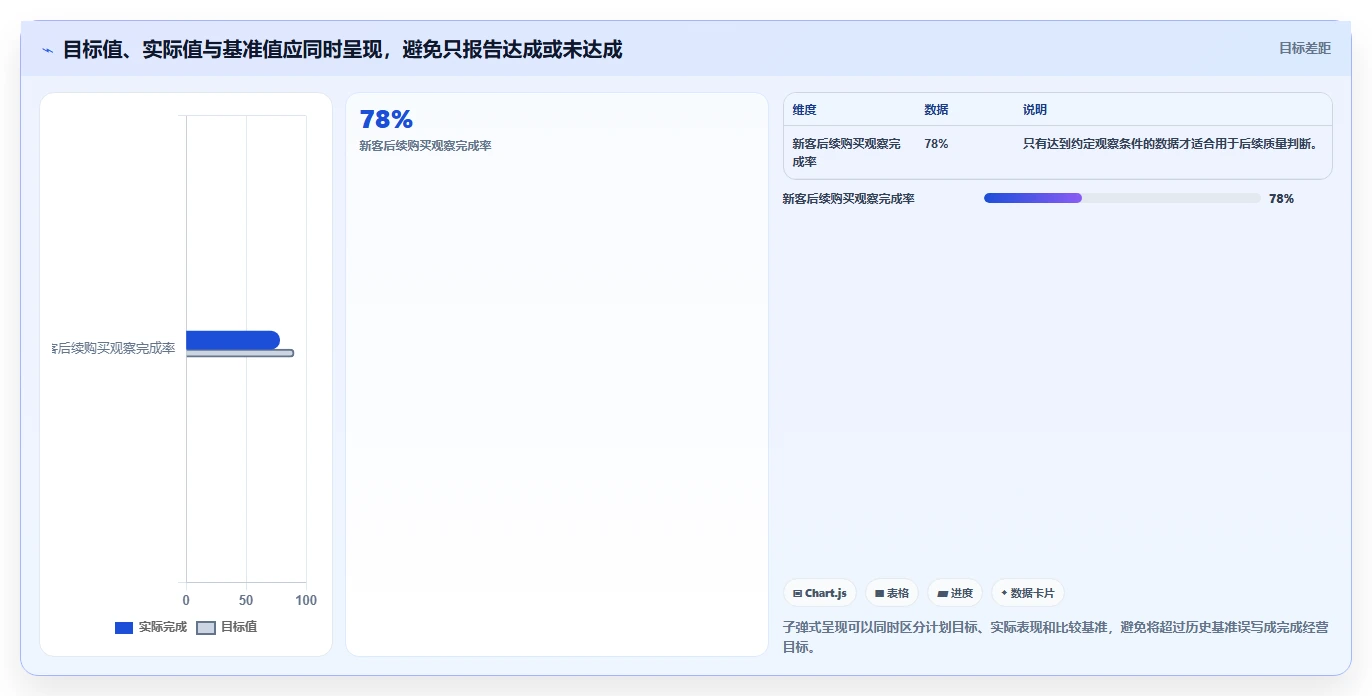Click the 数据 table column header
Viewport: 1372px width, 696px height.
tap(936, 110)
